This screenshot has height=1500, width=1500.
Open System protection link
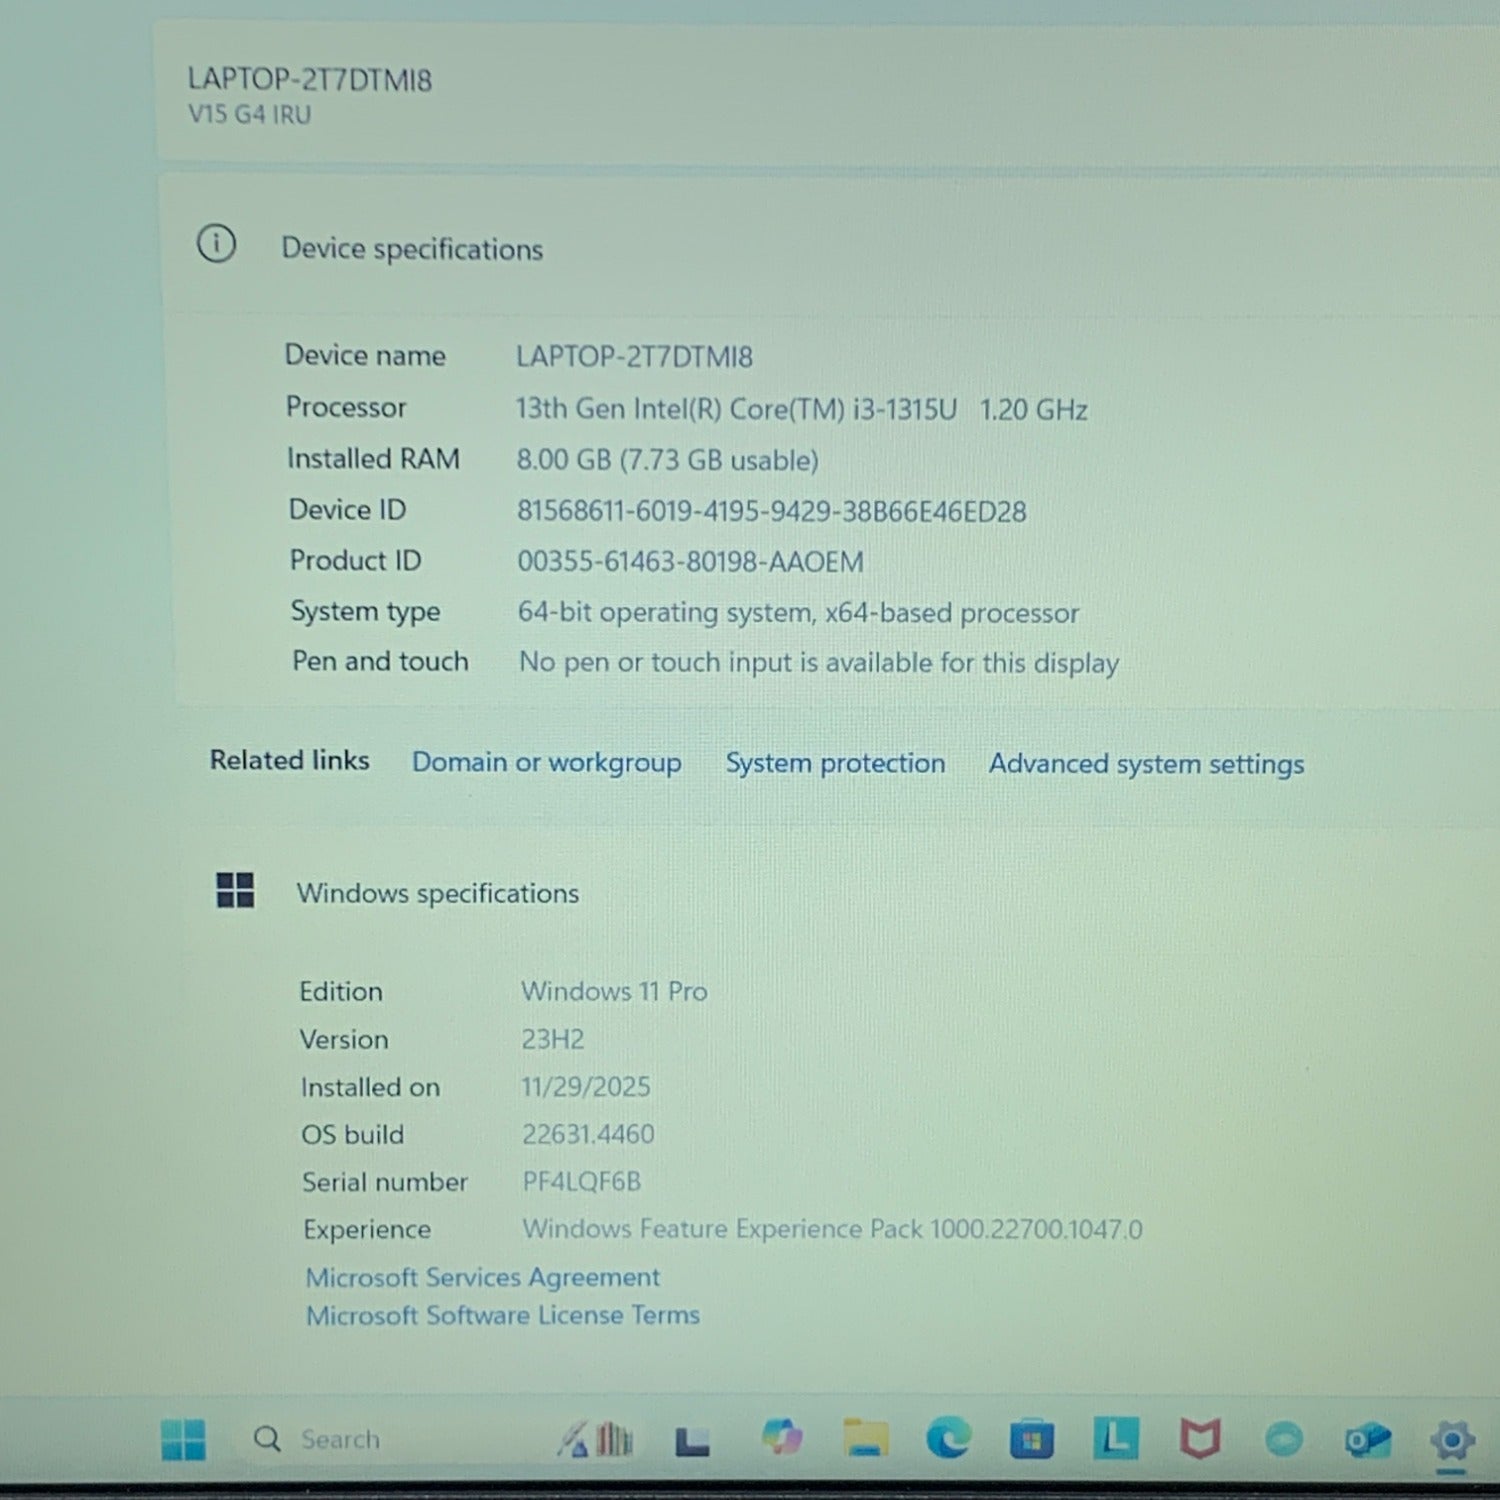[835, 763]
